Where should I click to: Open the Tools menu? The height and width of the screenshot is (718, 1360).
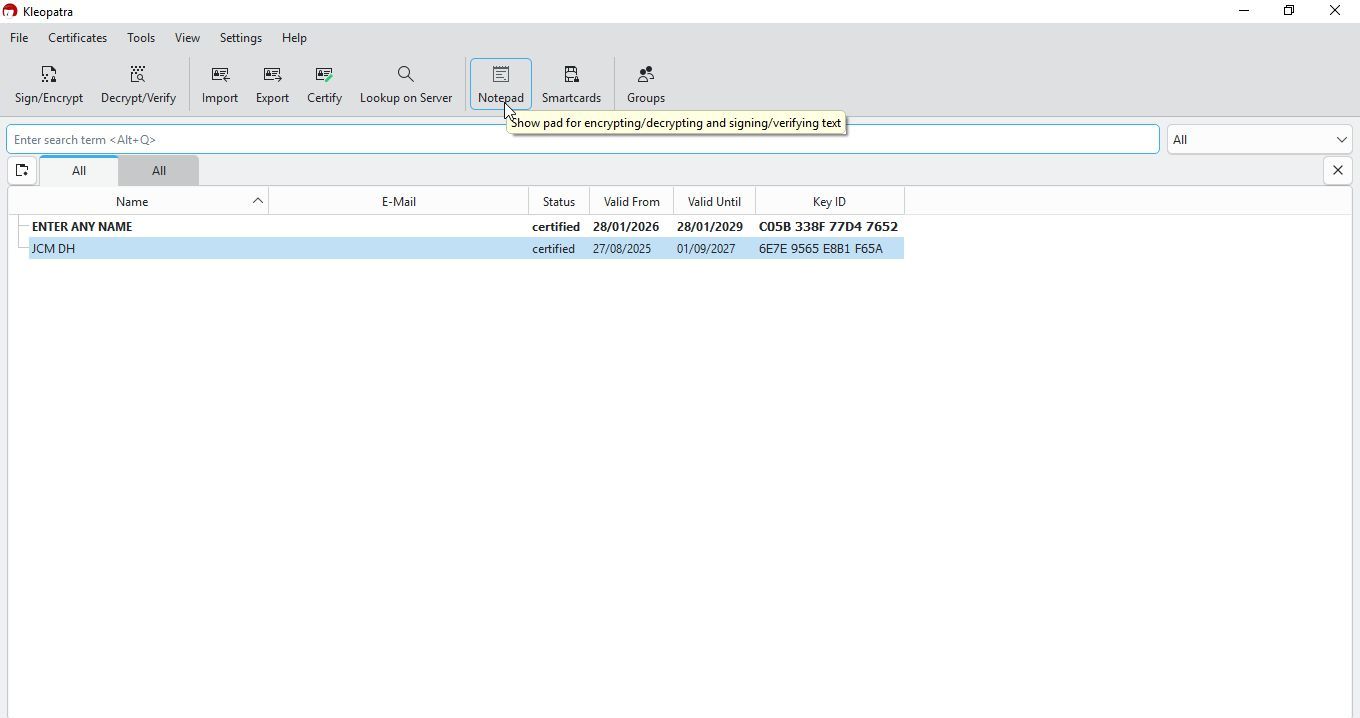click(x=141, y=38)
